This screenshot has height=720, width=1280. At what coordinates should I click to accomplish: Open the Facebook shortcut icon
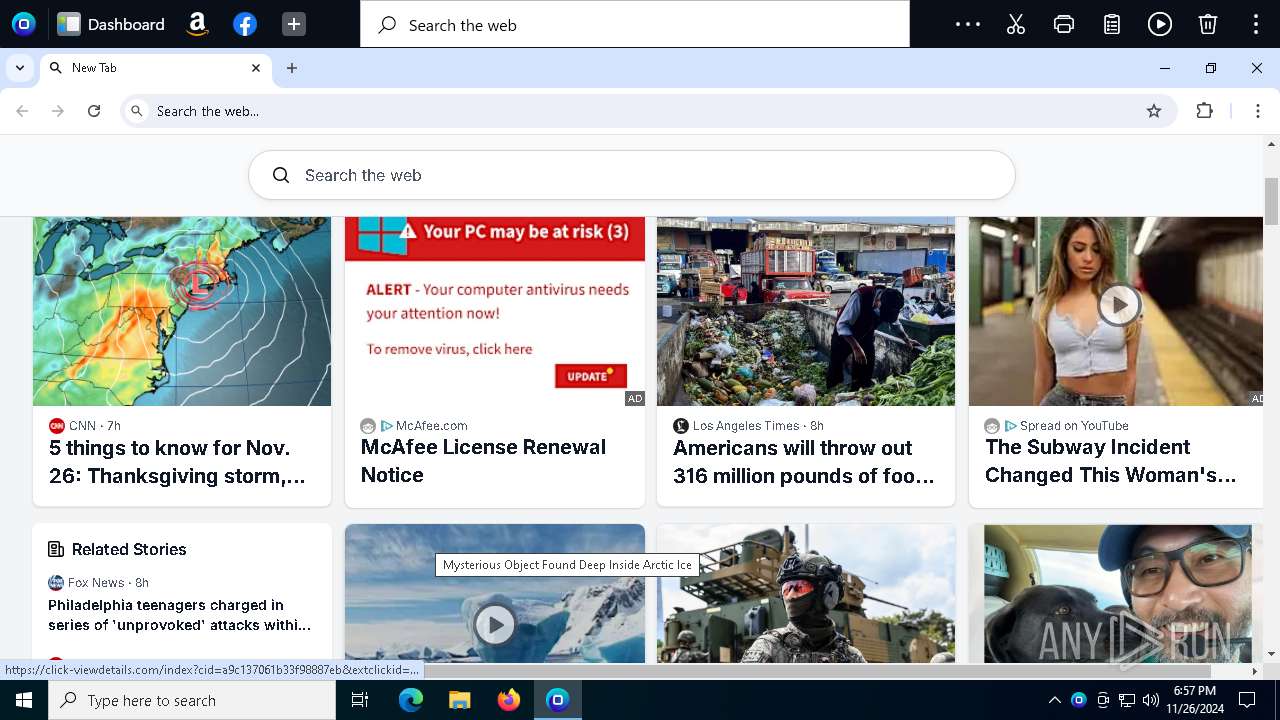[245, 24]
